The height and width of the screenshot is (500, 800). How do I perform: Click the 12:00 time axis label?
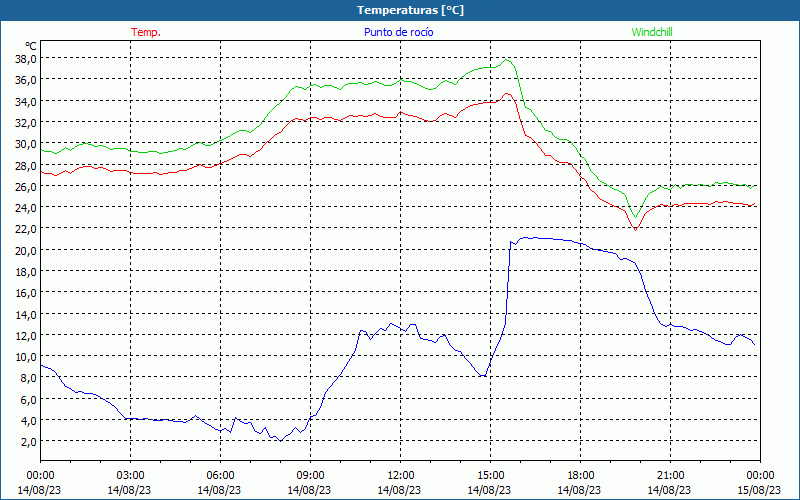pos(401,476)
